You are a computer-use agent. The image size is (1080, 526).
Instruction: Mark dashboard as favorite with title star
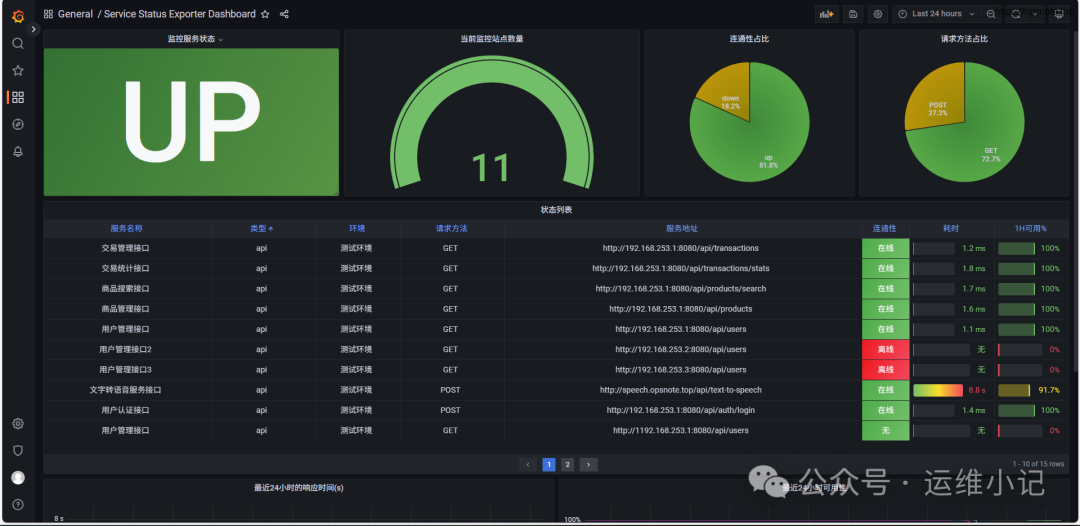click(x=265, y=14)
